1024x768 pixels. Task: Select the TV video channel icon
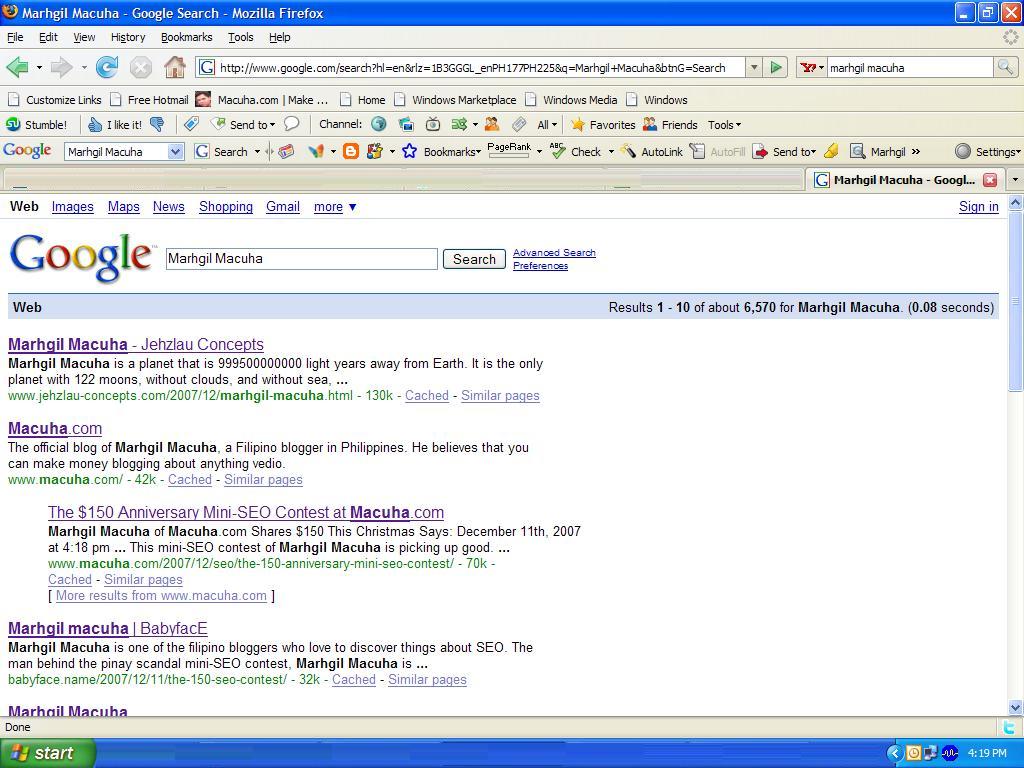pyautogui.click(x=432, y=124)
